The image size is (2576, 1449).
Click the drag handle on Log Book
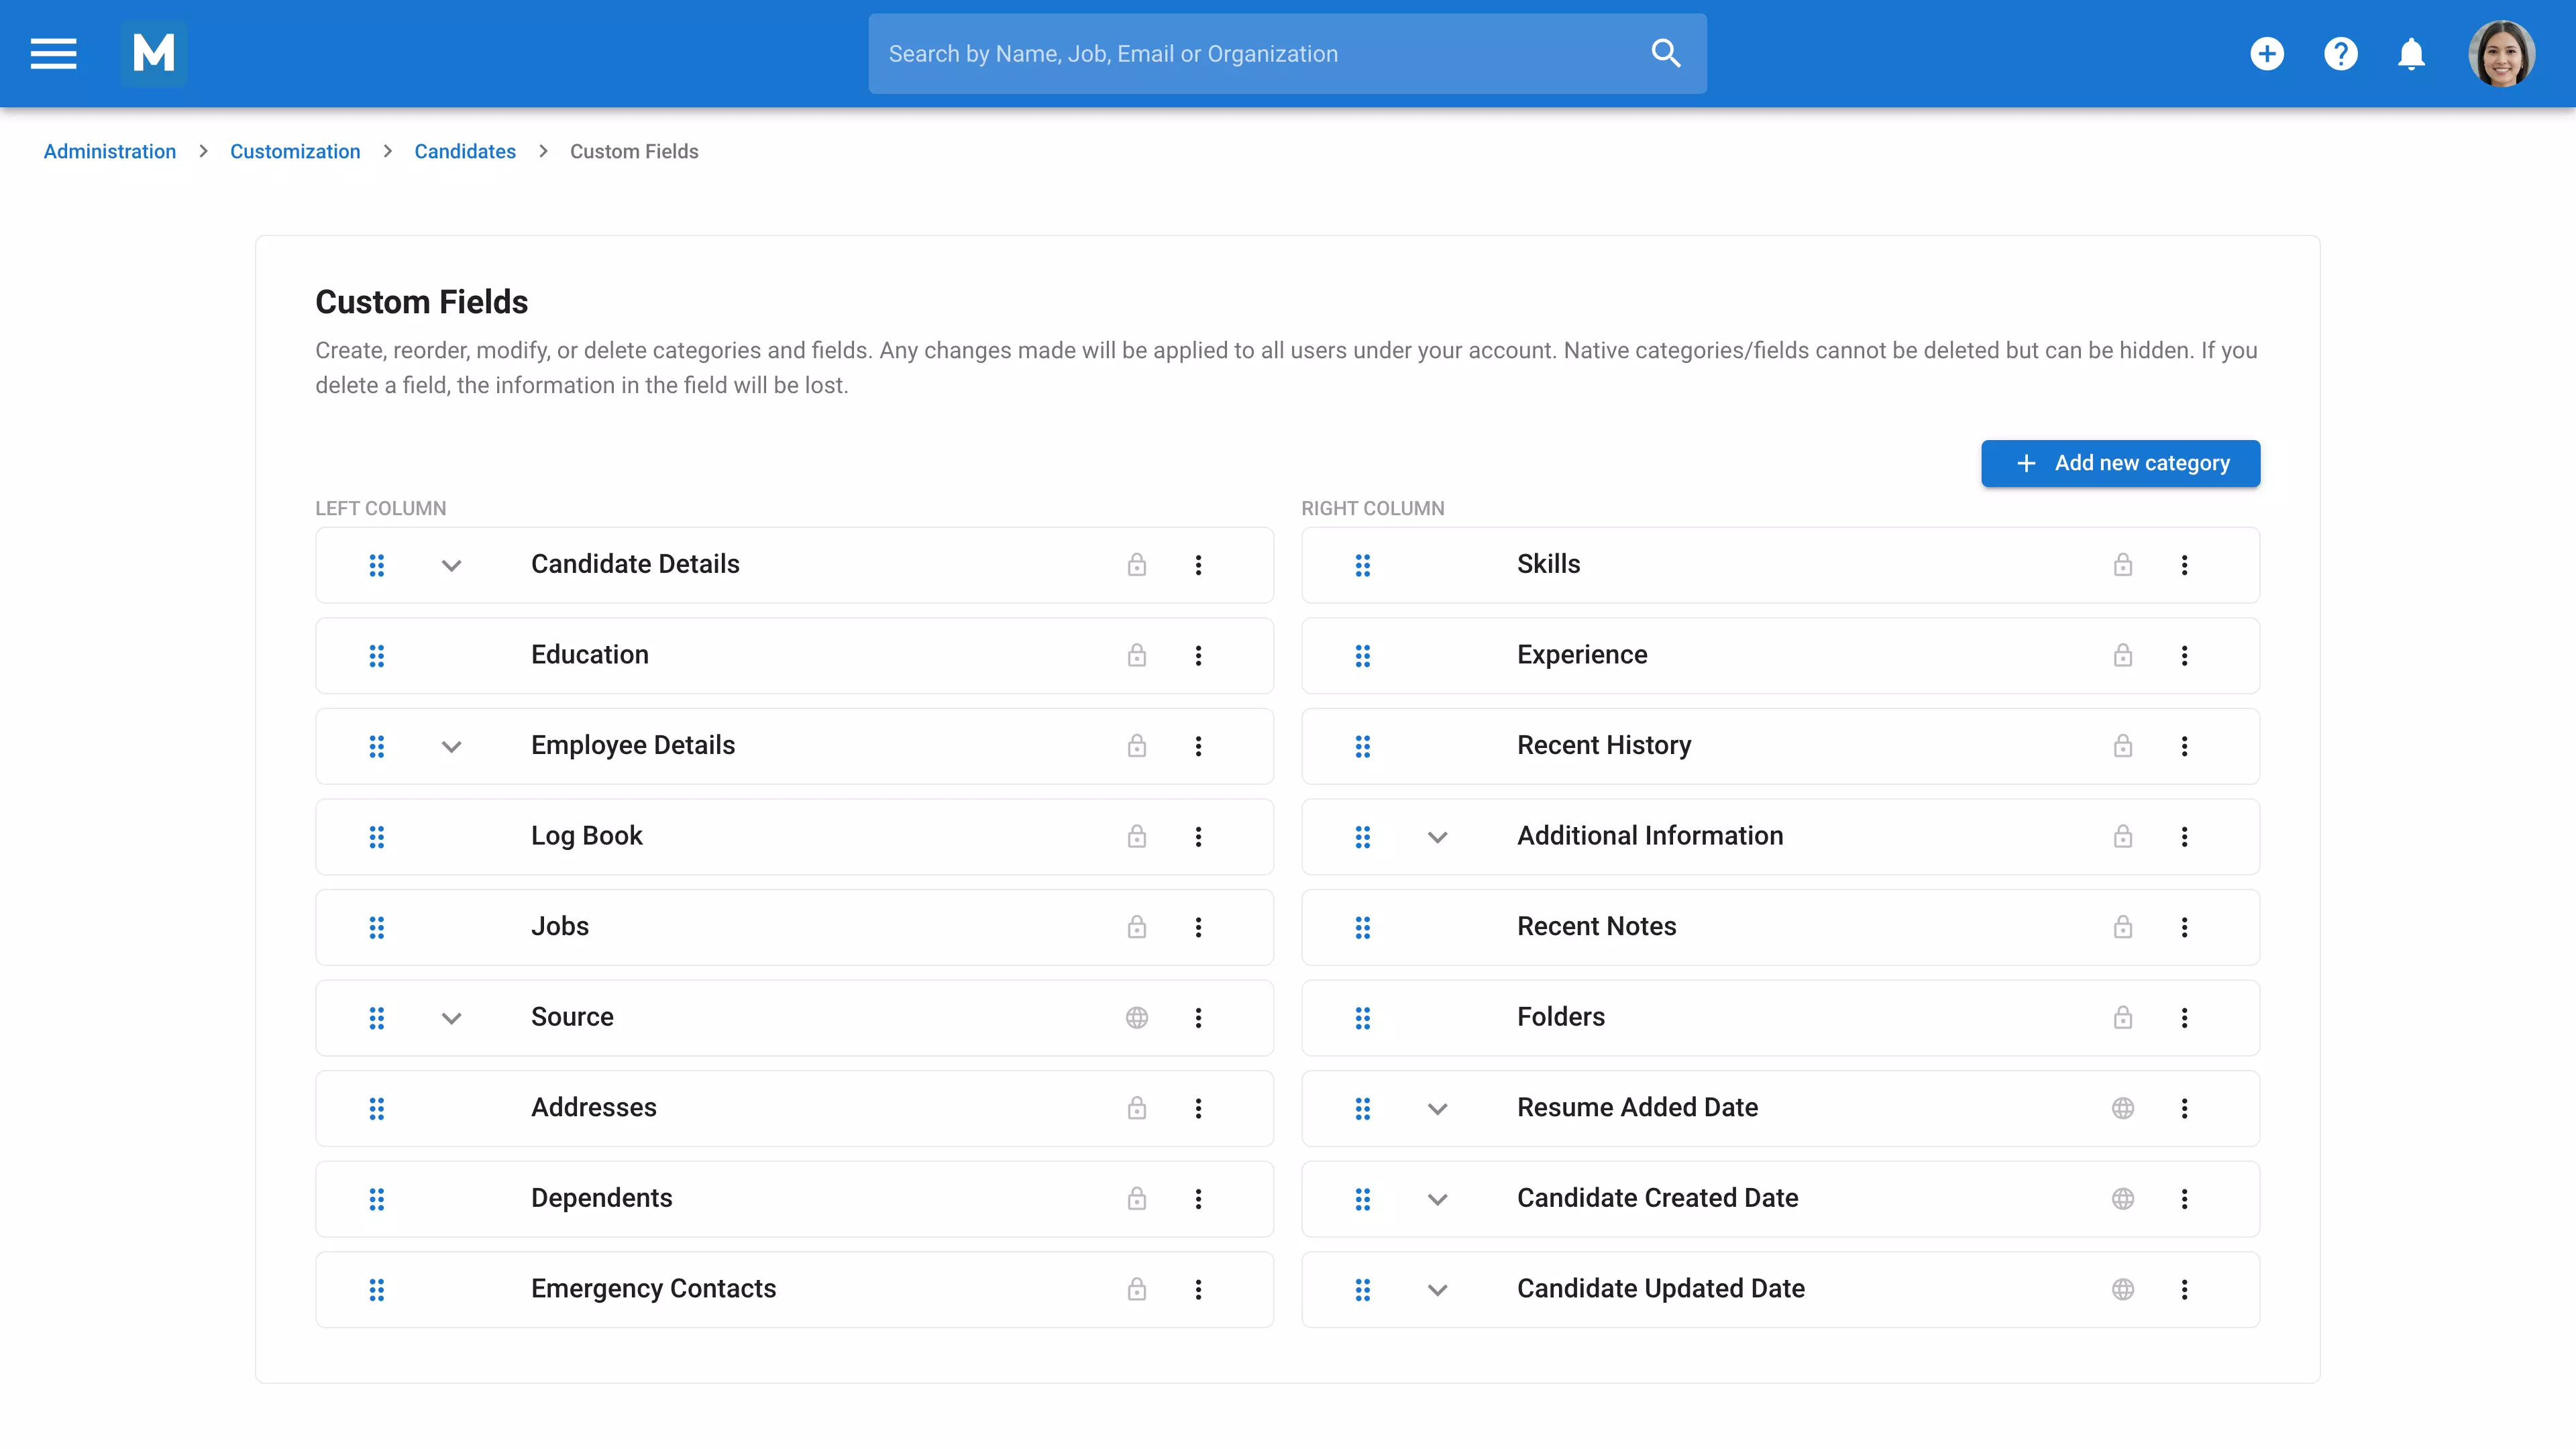click(x=377, y=837)
